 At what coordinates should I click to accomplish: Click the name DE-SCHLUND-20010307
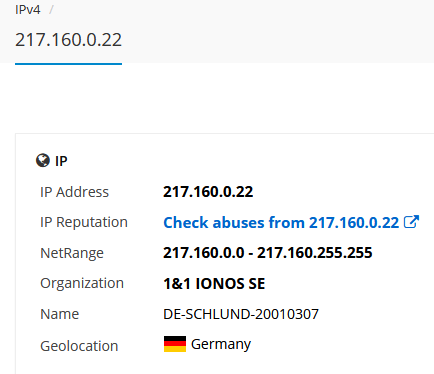coord(241,314)
